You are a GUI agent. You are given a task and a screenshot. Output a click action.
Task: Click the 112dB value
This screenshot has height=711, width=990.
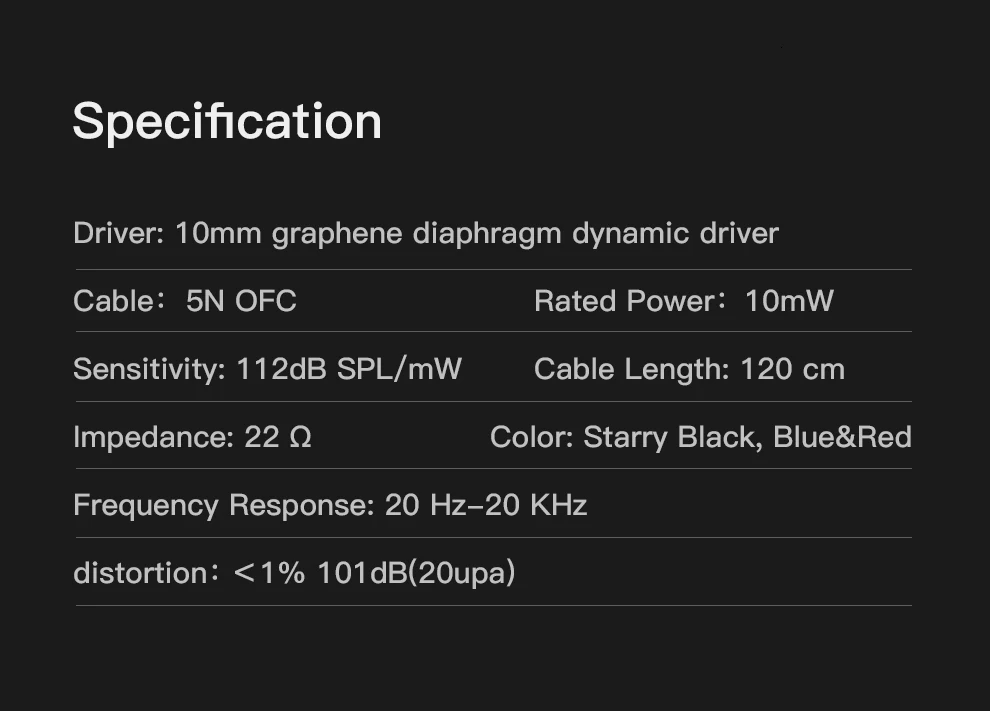pos(281,369)
